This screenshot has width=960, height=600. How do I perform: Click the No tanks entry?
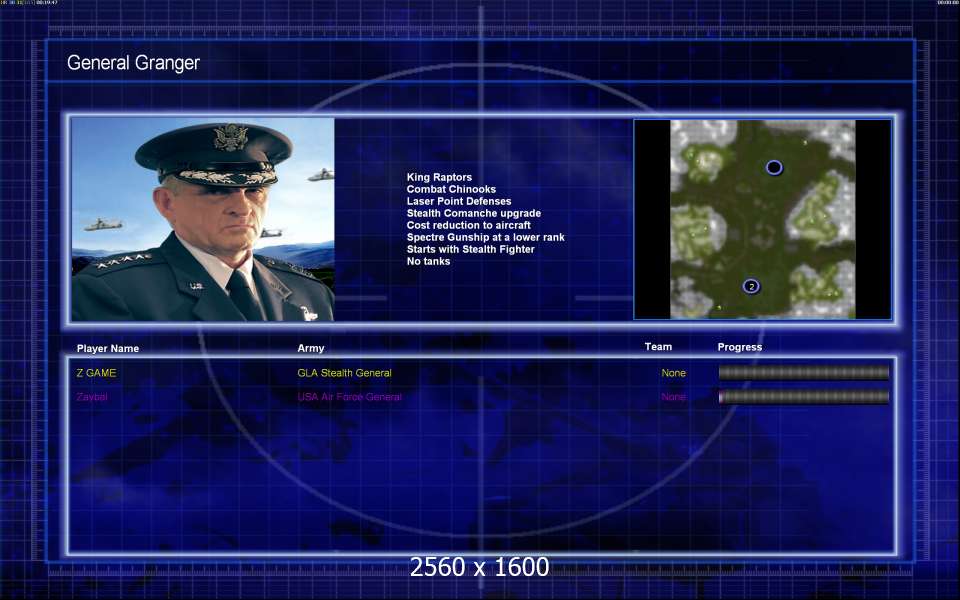click(x=428, y=262)
